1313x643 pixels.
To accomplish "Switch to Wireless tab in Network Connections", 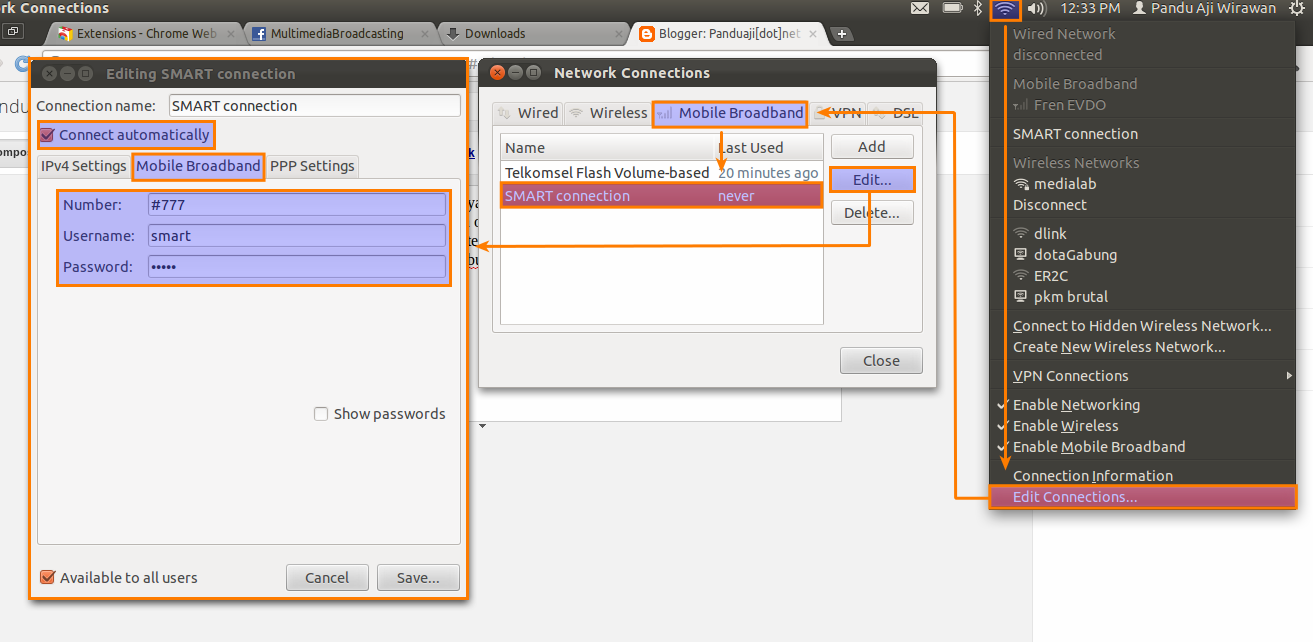I will click(608, 113).
